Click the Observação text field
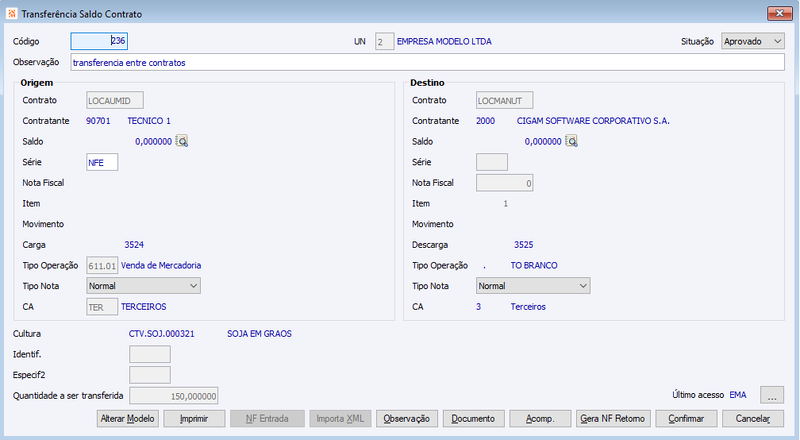The width and height of the screenshot is (800, 440). pos(428,62)
